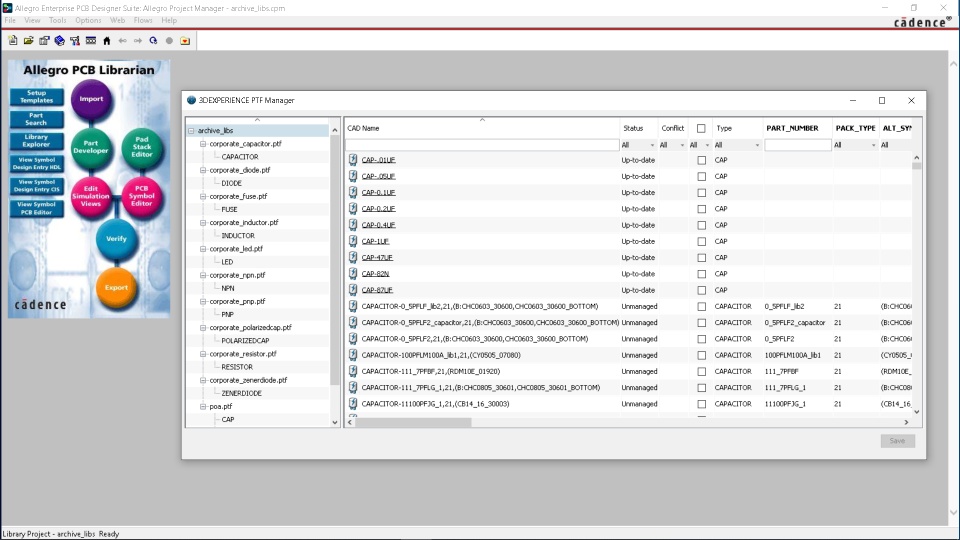Click the purple Import circle
The image size is (960, 540).
(91, 99)
